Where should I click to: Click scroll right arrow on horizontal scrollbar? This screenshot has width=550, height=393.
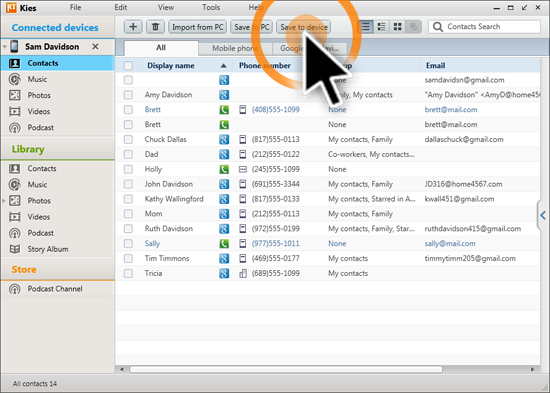[x=532, y=369]
